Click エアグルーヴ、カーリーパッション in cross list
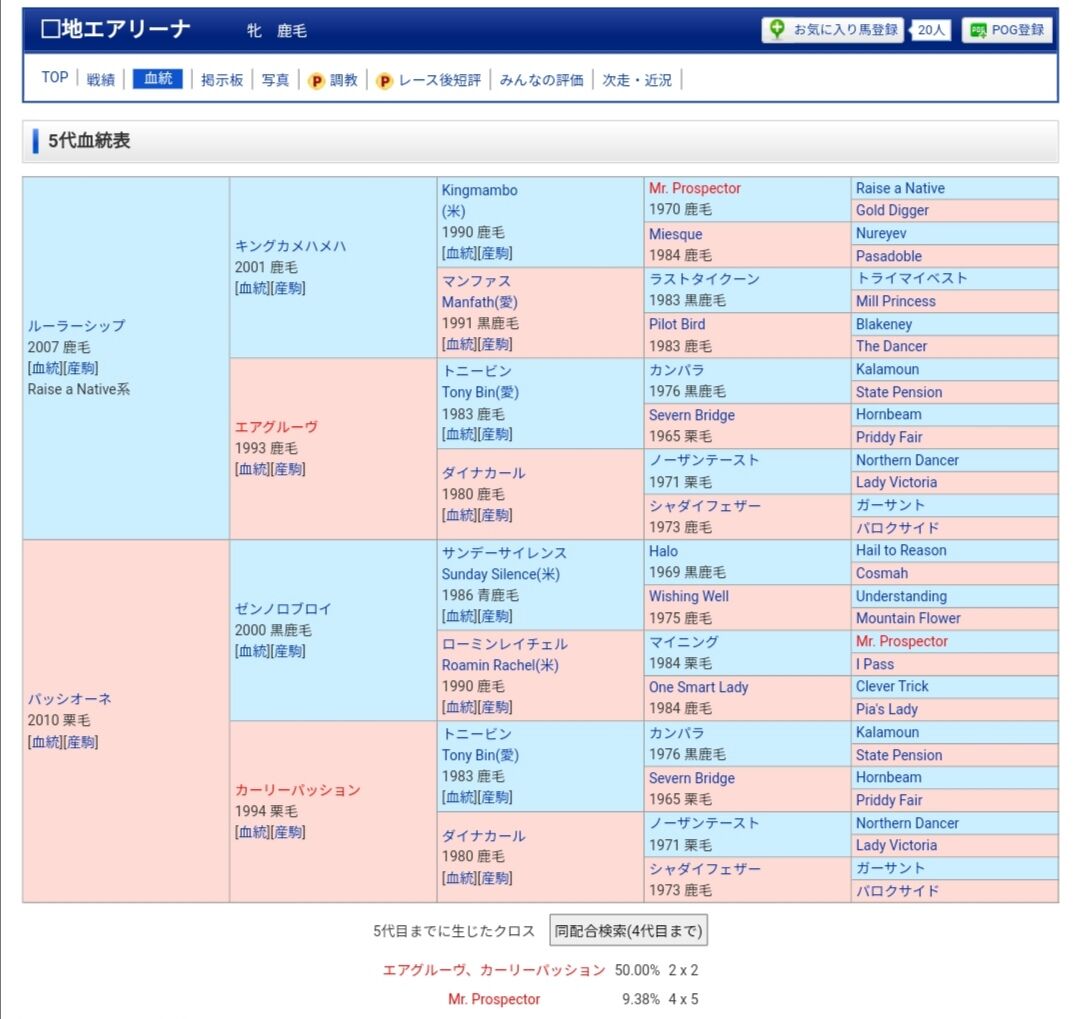Image resolution: width=1080 pixels, height=1019 pixels. click(494, 970)
